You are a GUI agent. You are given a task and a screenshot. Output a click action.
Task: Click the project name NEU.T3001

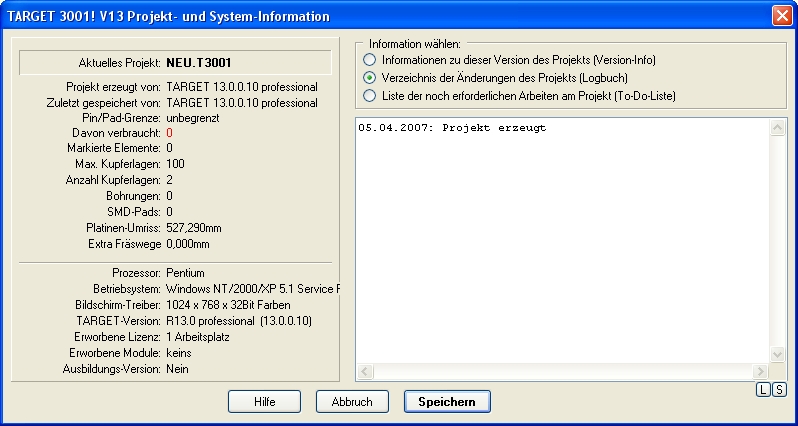click(199, 63)
